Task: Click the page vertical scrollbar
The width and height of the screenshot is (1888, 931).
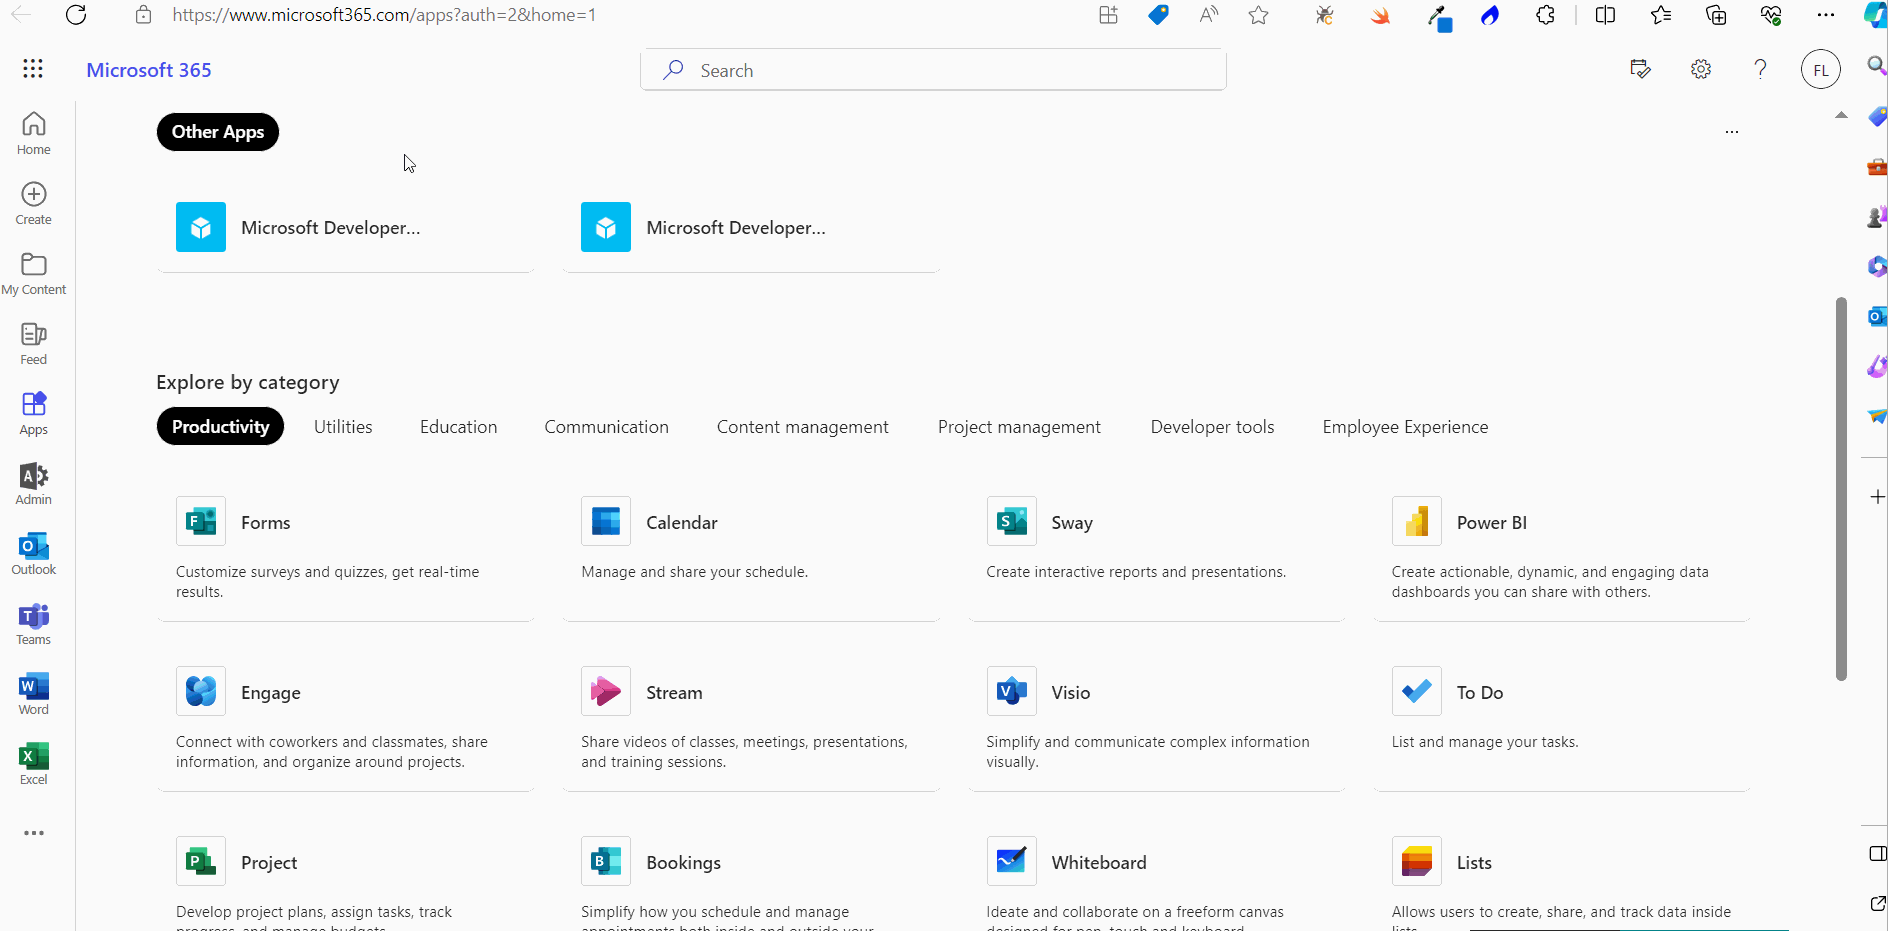Action: (1841, 489)
